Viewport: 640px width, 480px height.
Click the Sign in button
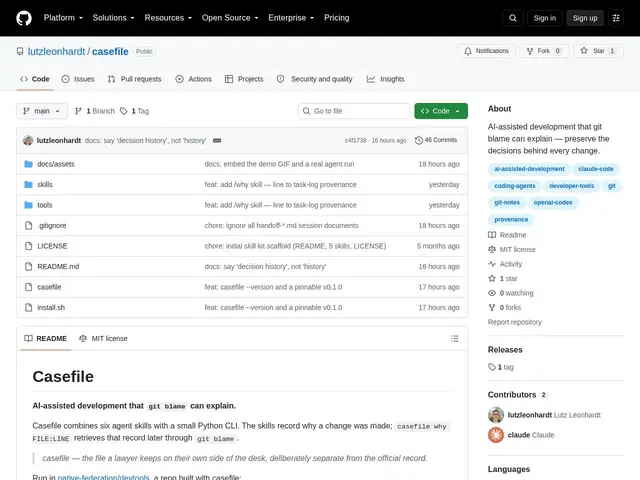pyautogui.click(x=544, y=18)
